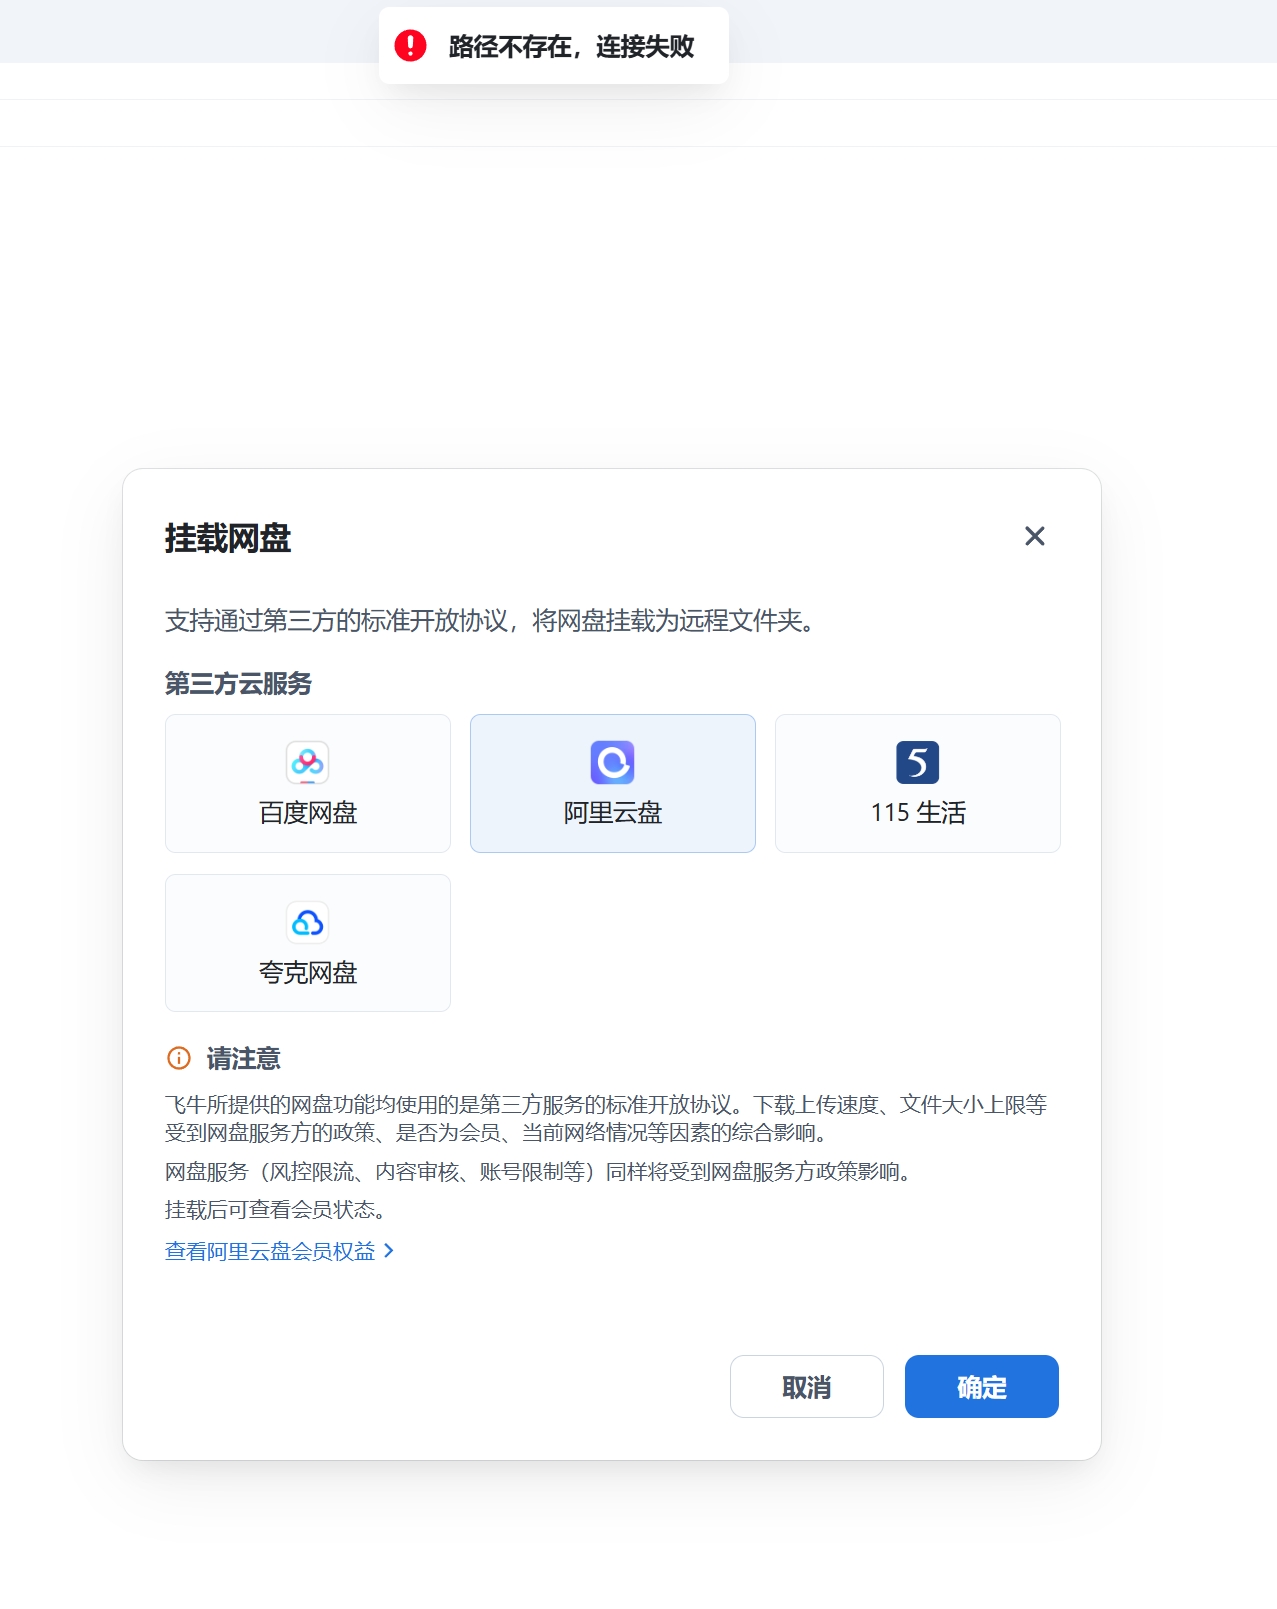Select the 百度网盘 service label
The image size is (1277, 1609).
(x=308, y=813)
